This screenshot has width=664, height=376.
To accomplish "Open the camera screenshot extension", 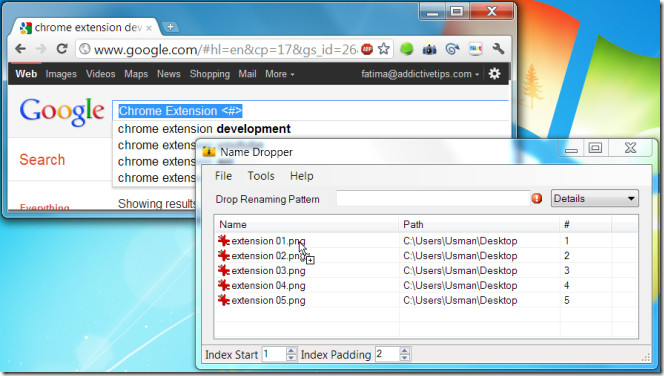I will point(429,50).
